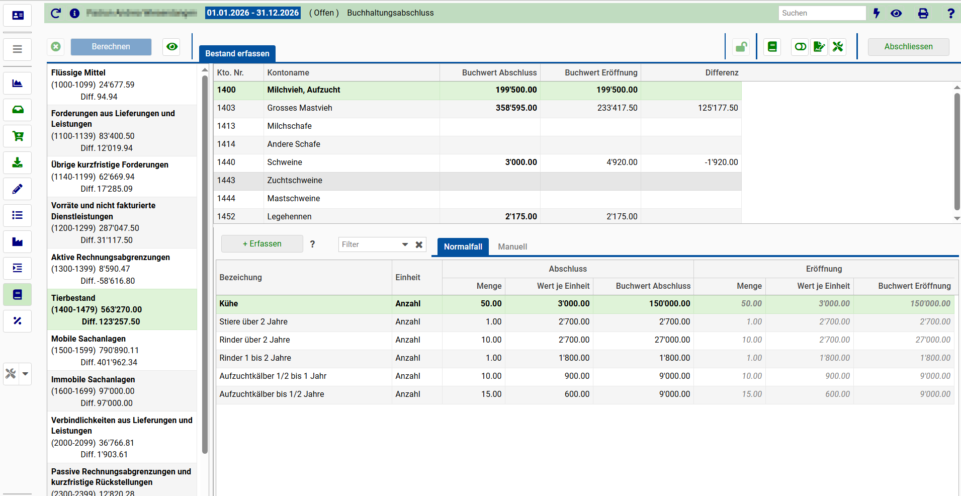Image resolution: width=961 pixels, height=496 pixels.
Task: Click the green wrench tools icon in toolbar
Action: (838, 47)
